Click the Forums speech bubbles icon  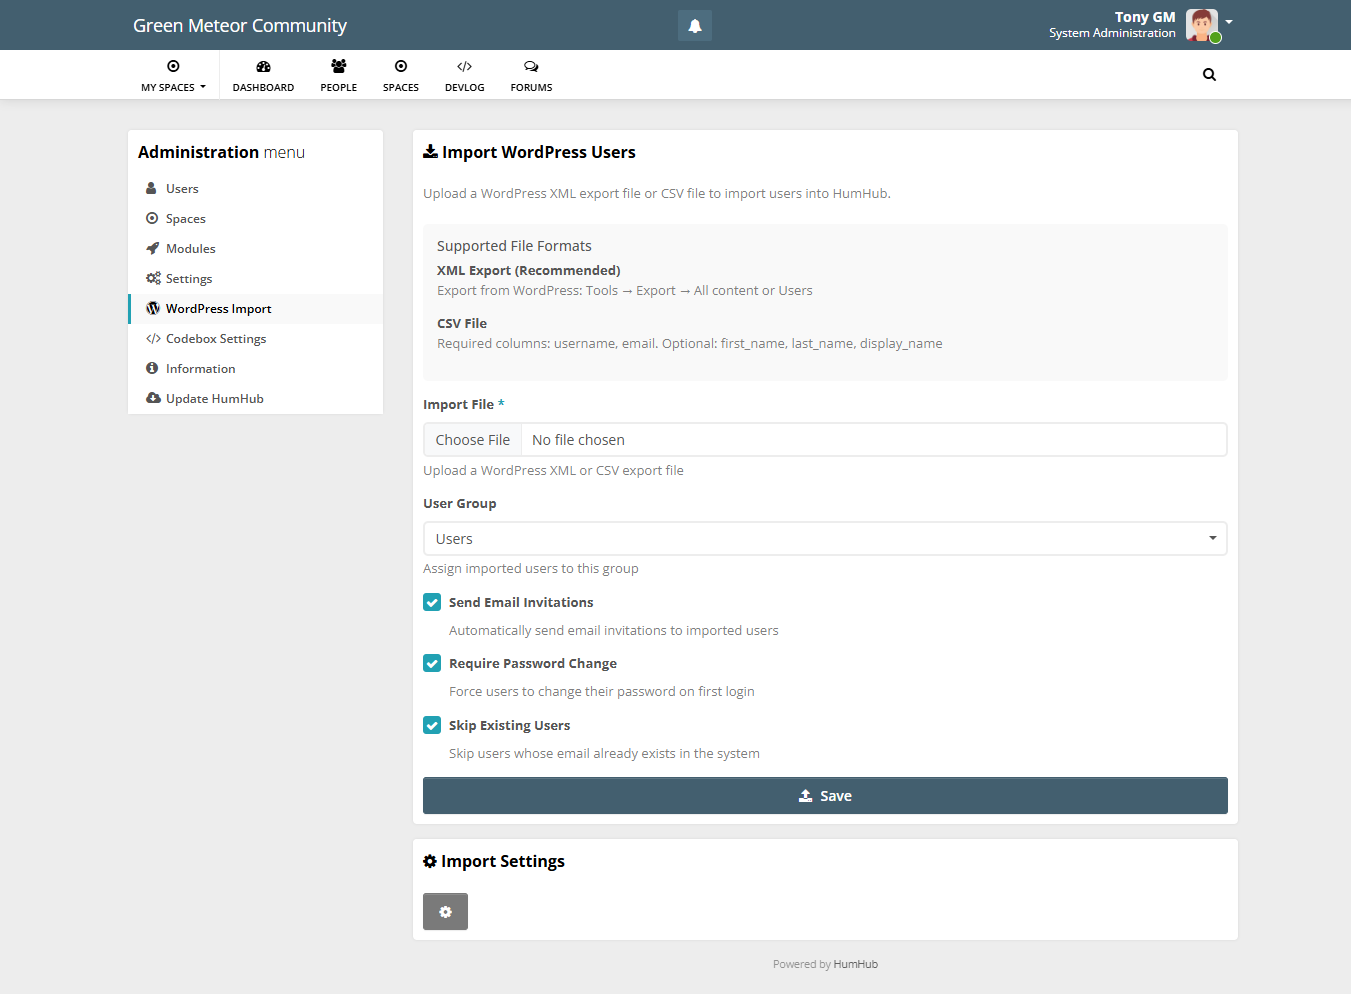point(531,67)
